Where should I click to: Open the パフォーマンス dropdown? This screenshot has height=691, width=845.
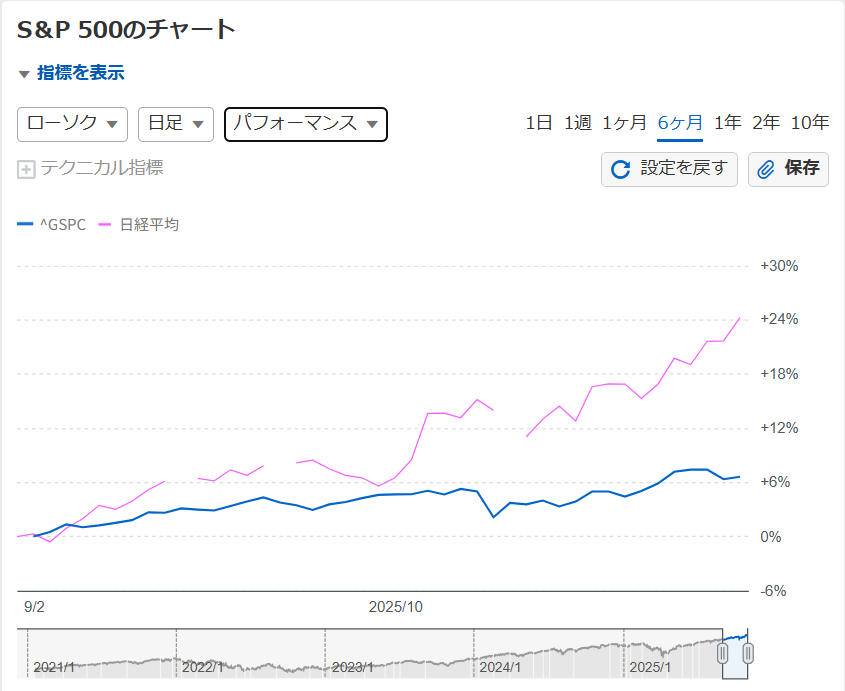point(305,124)
